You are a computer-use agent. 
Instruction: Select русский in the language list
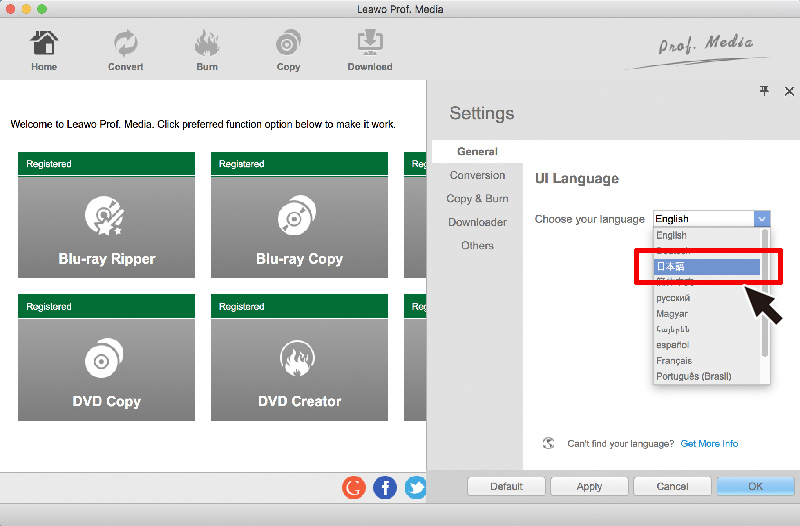pos(707,298)
